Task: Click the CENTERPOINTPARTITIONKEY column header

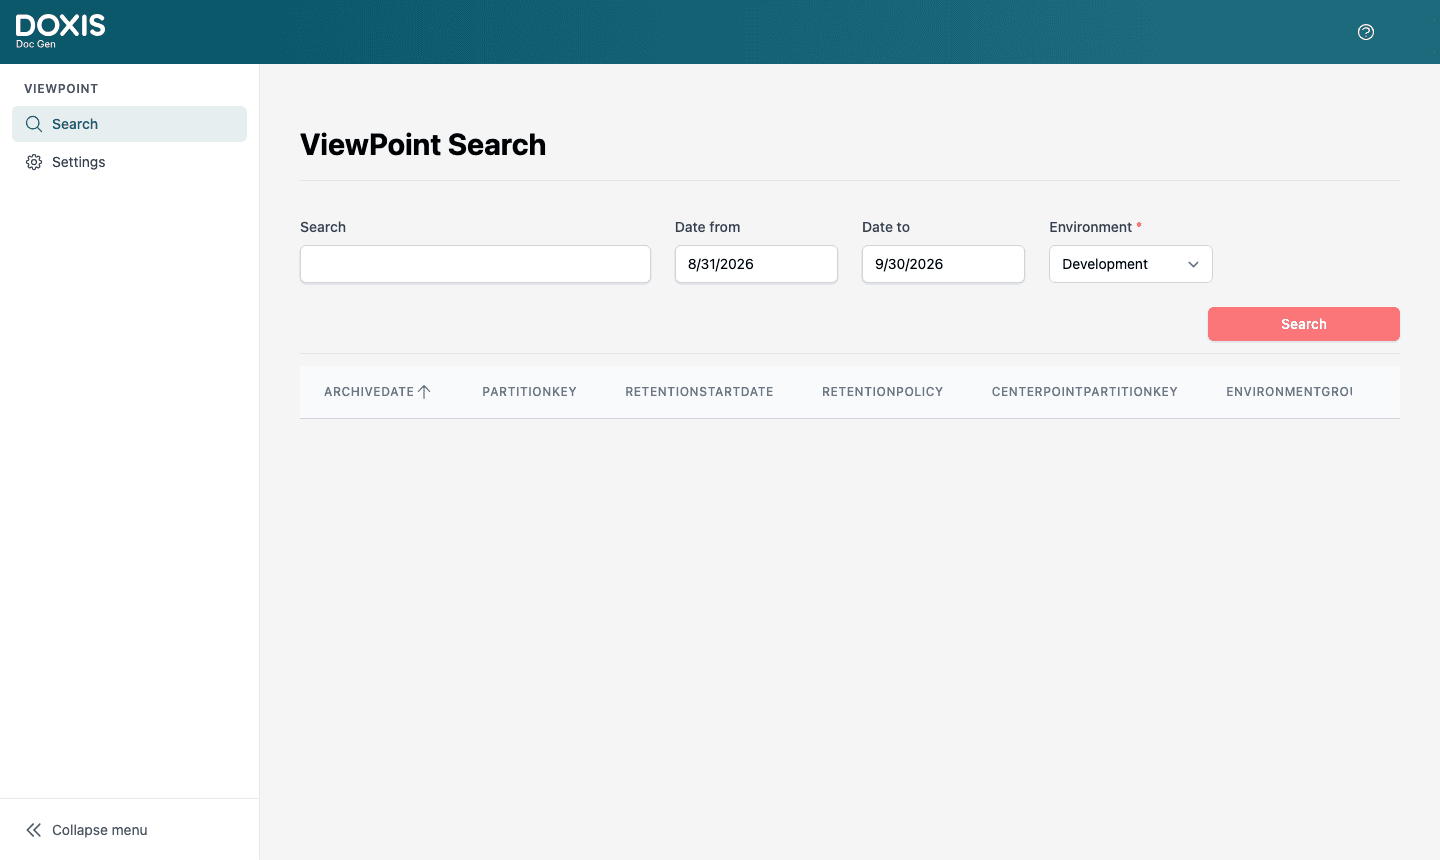Action: (x=1085, y=392)
